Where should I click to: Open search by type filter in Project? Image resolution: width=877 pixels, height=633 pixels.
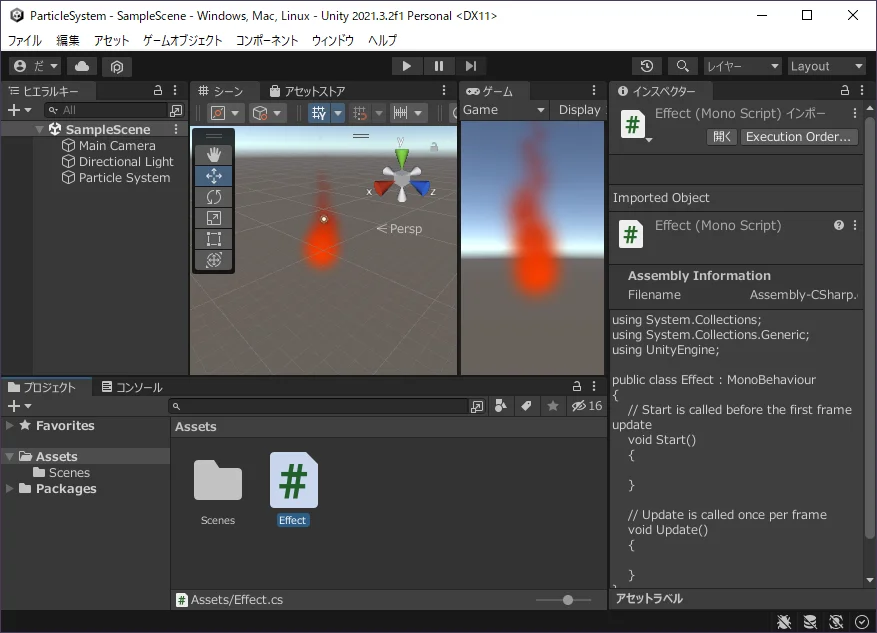[501, 406]
